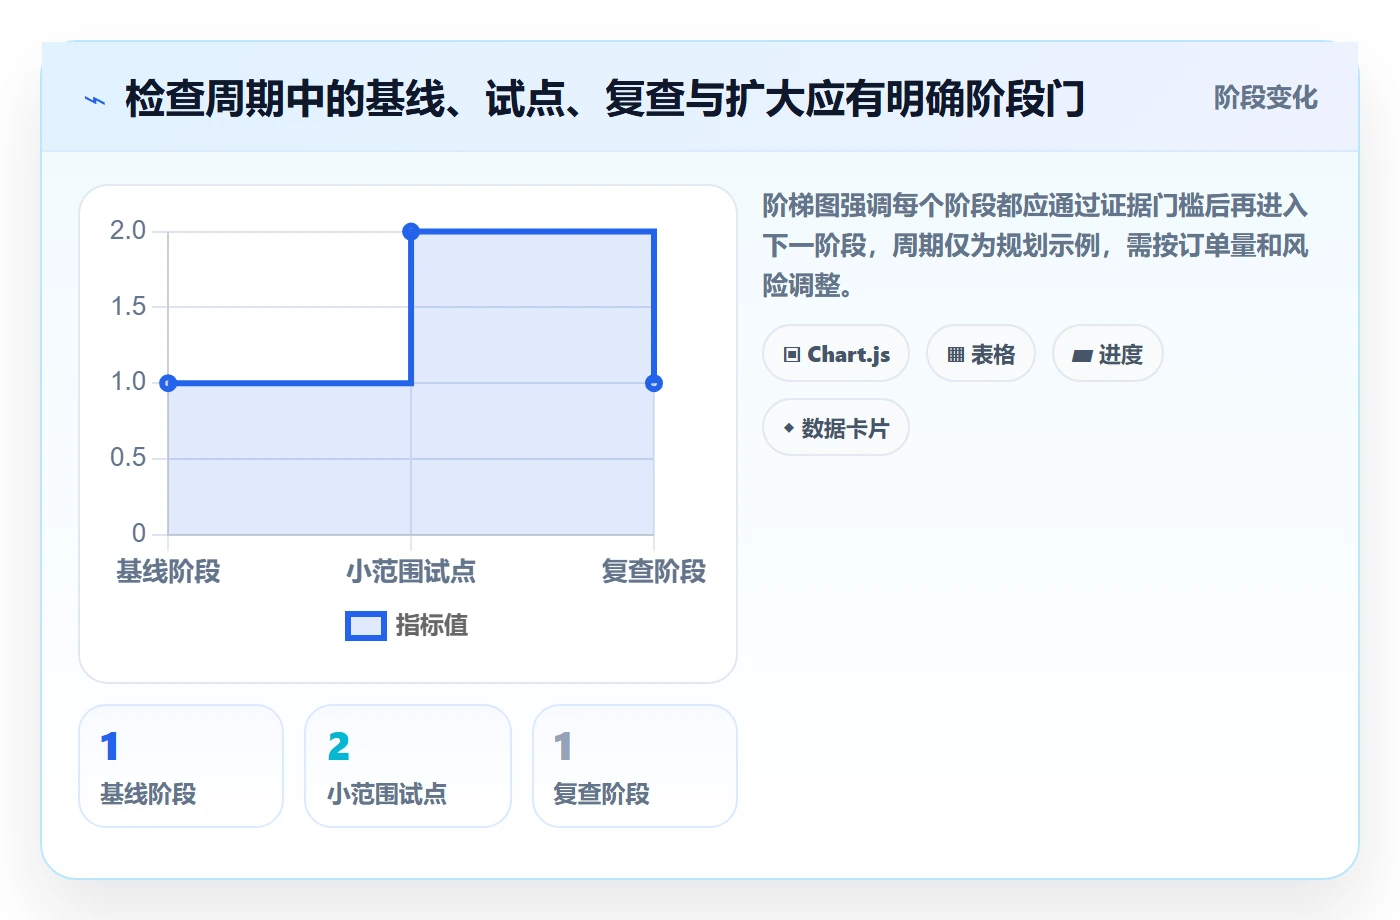Click the 1.0 y-axis value
Viewport: 1400px width, 920px height.
(128, 382)
